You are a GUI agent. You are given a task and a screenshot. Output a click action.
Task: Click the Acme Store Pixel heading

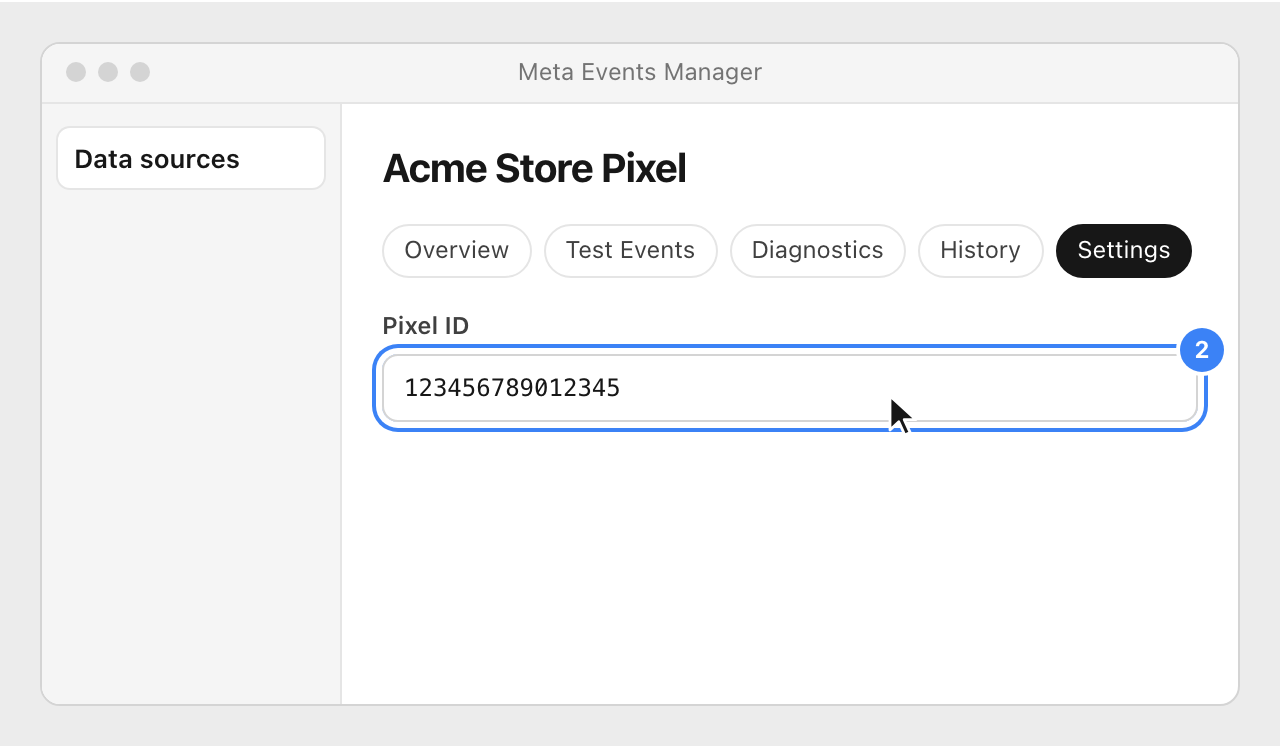[x=535, y=169]
